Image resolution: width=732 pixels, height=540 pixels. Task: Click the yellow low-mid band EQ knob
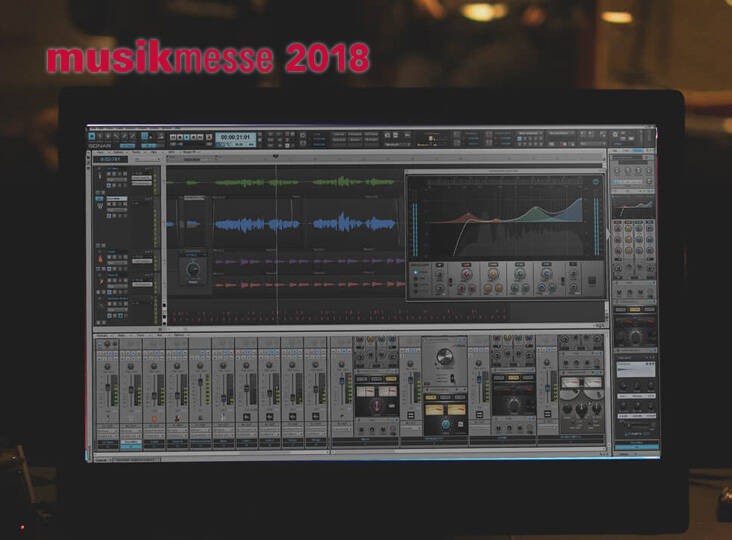[x=493, y=275]
